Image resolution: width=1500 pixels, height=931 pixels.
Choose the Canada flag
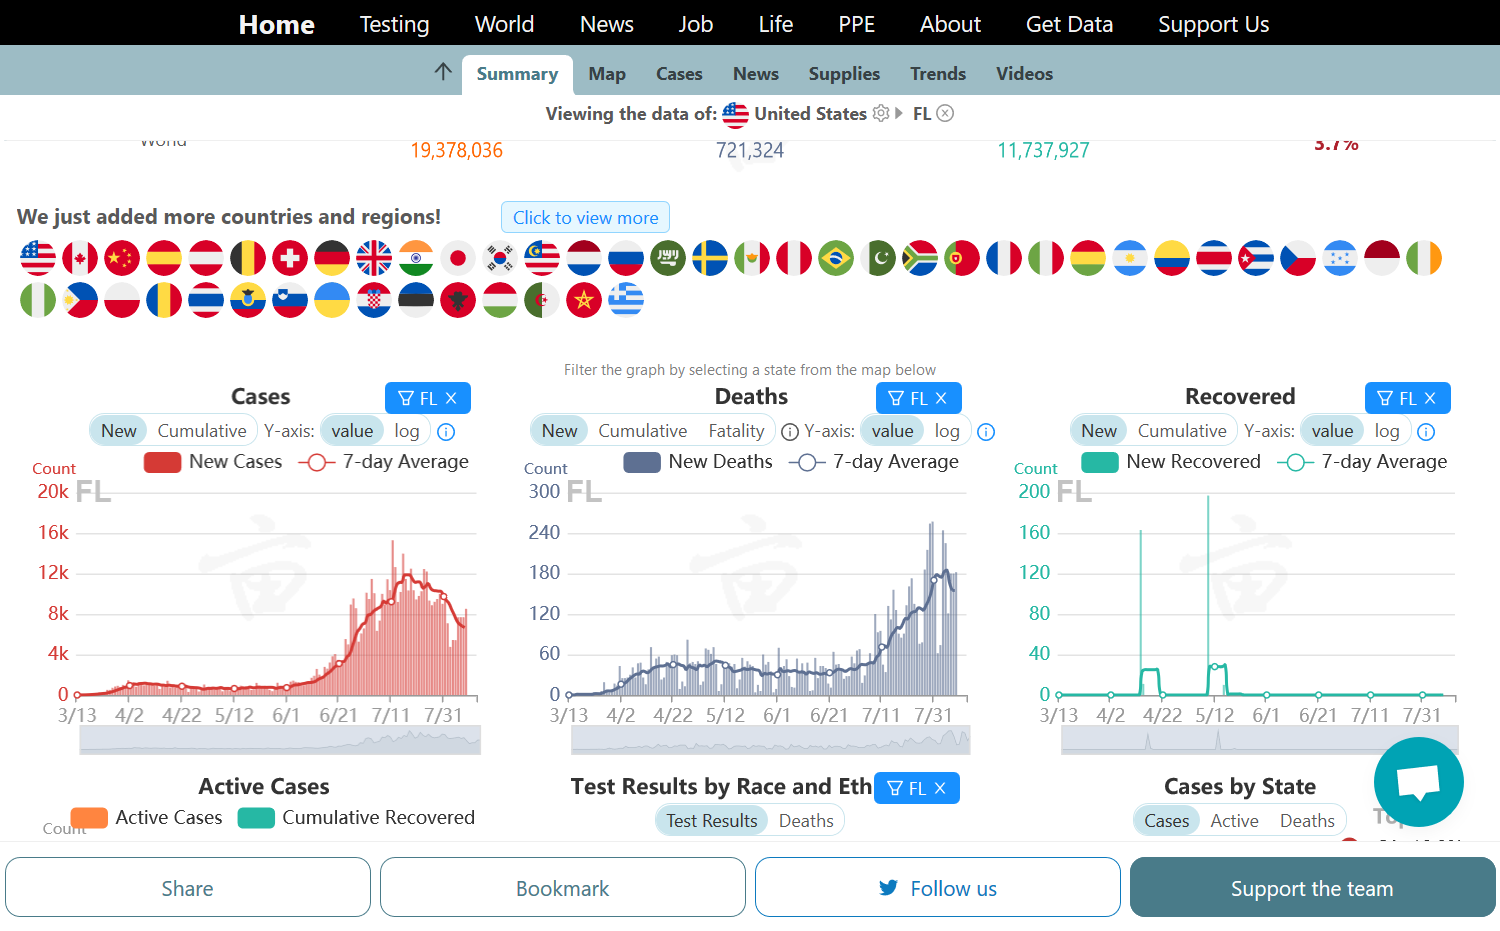pyautogui.click(x=80, y=258)
